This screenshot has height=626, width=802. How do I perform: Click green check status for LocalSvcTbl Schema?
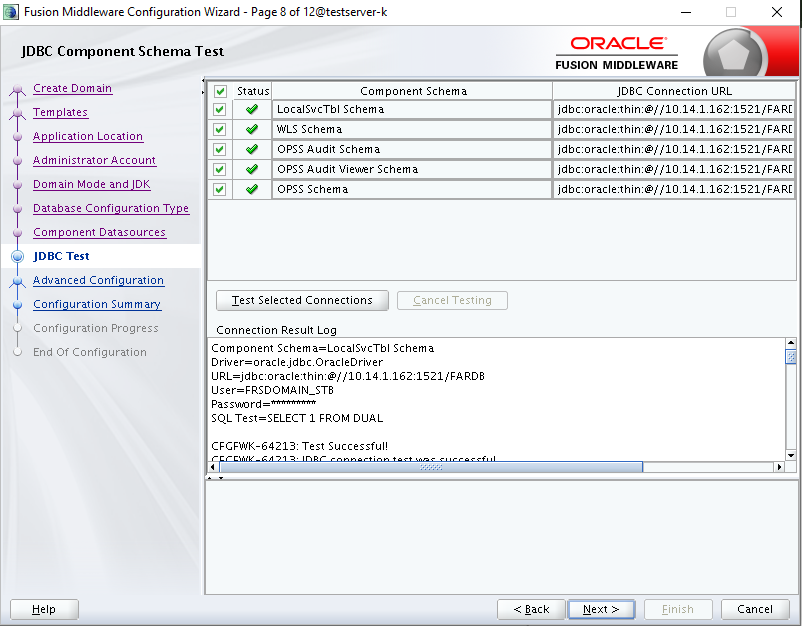(x=252, y=109)
